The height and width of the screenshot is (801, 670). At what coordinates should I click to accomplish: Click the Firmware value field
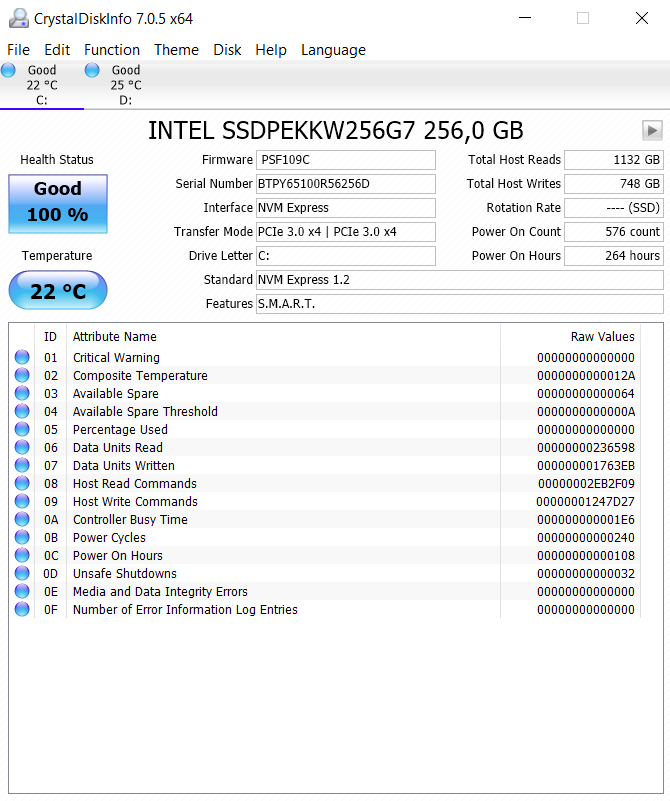pyautogui.click(x=346, y=160)
